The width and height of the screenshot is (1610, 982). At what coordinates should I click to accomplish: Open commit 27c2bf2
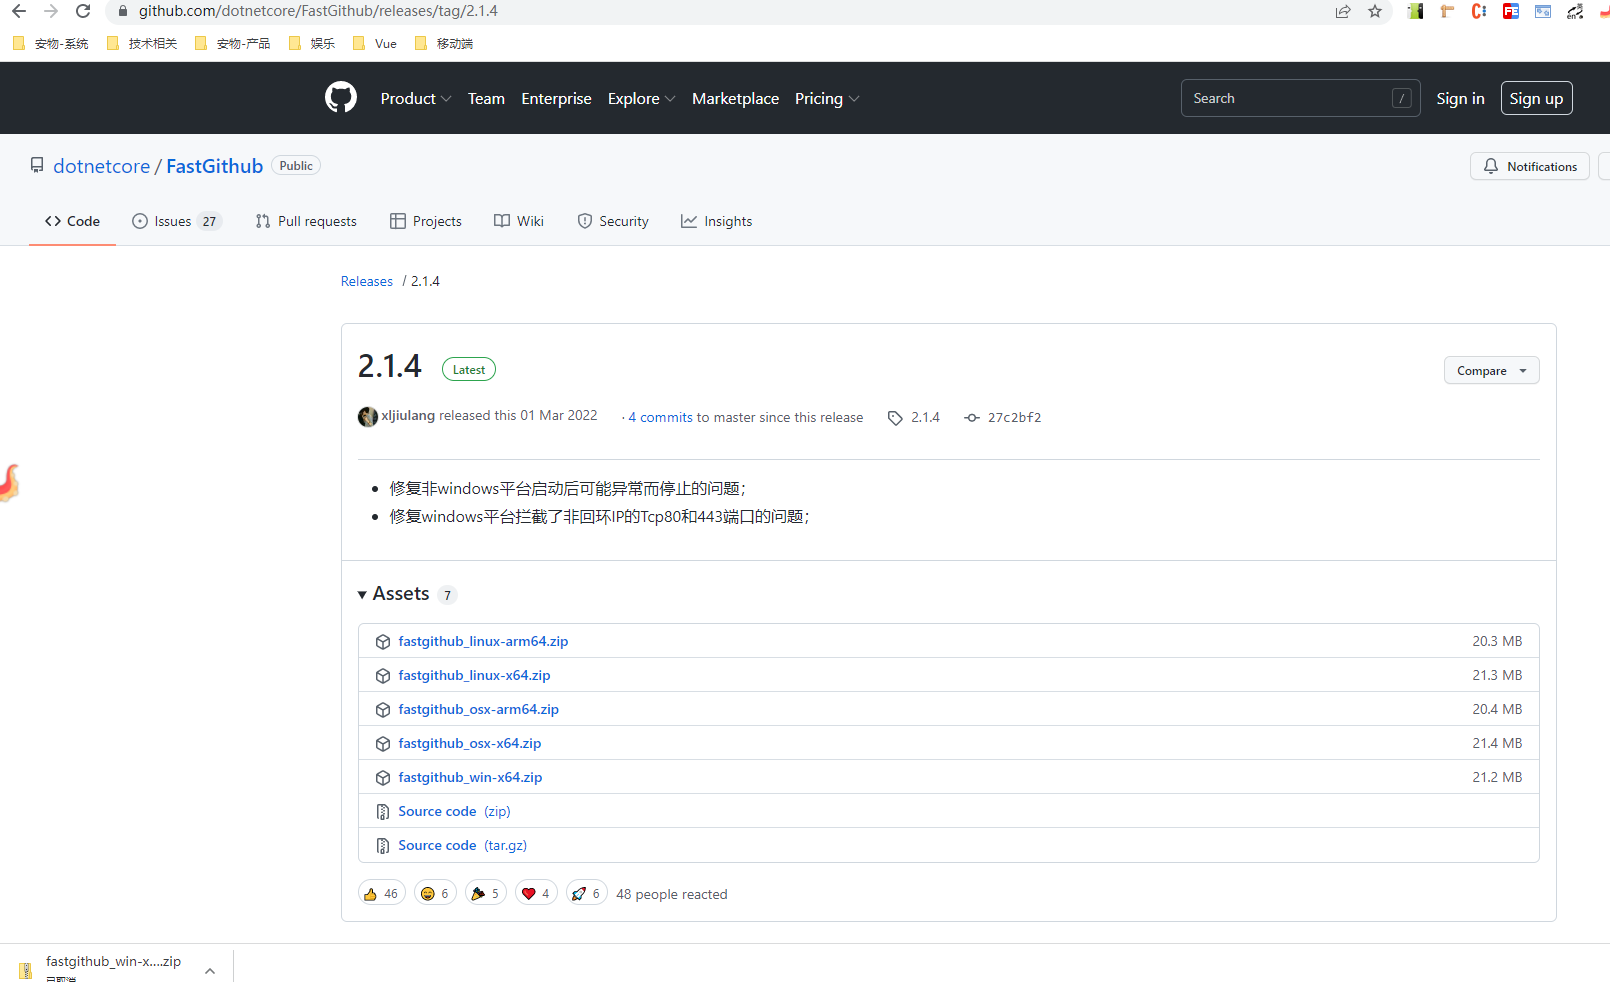[1014, 417]
